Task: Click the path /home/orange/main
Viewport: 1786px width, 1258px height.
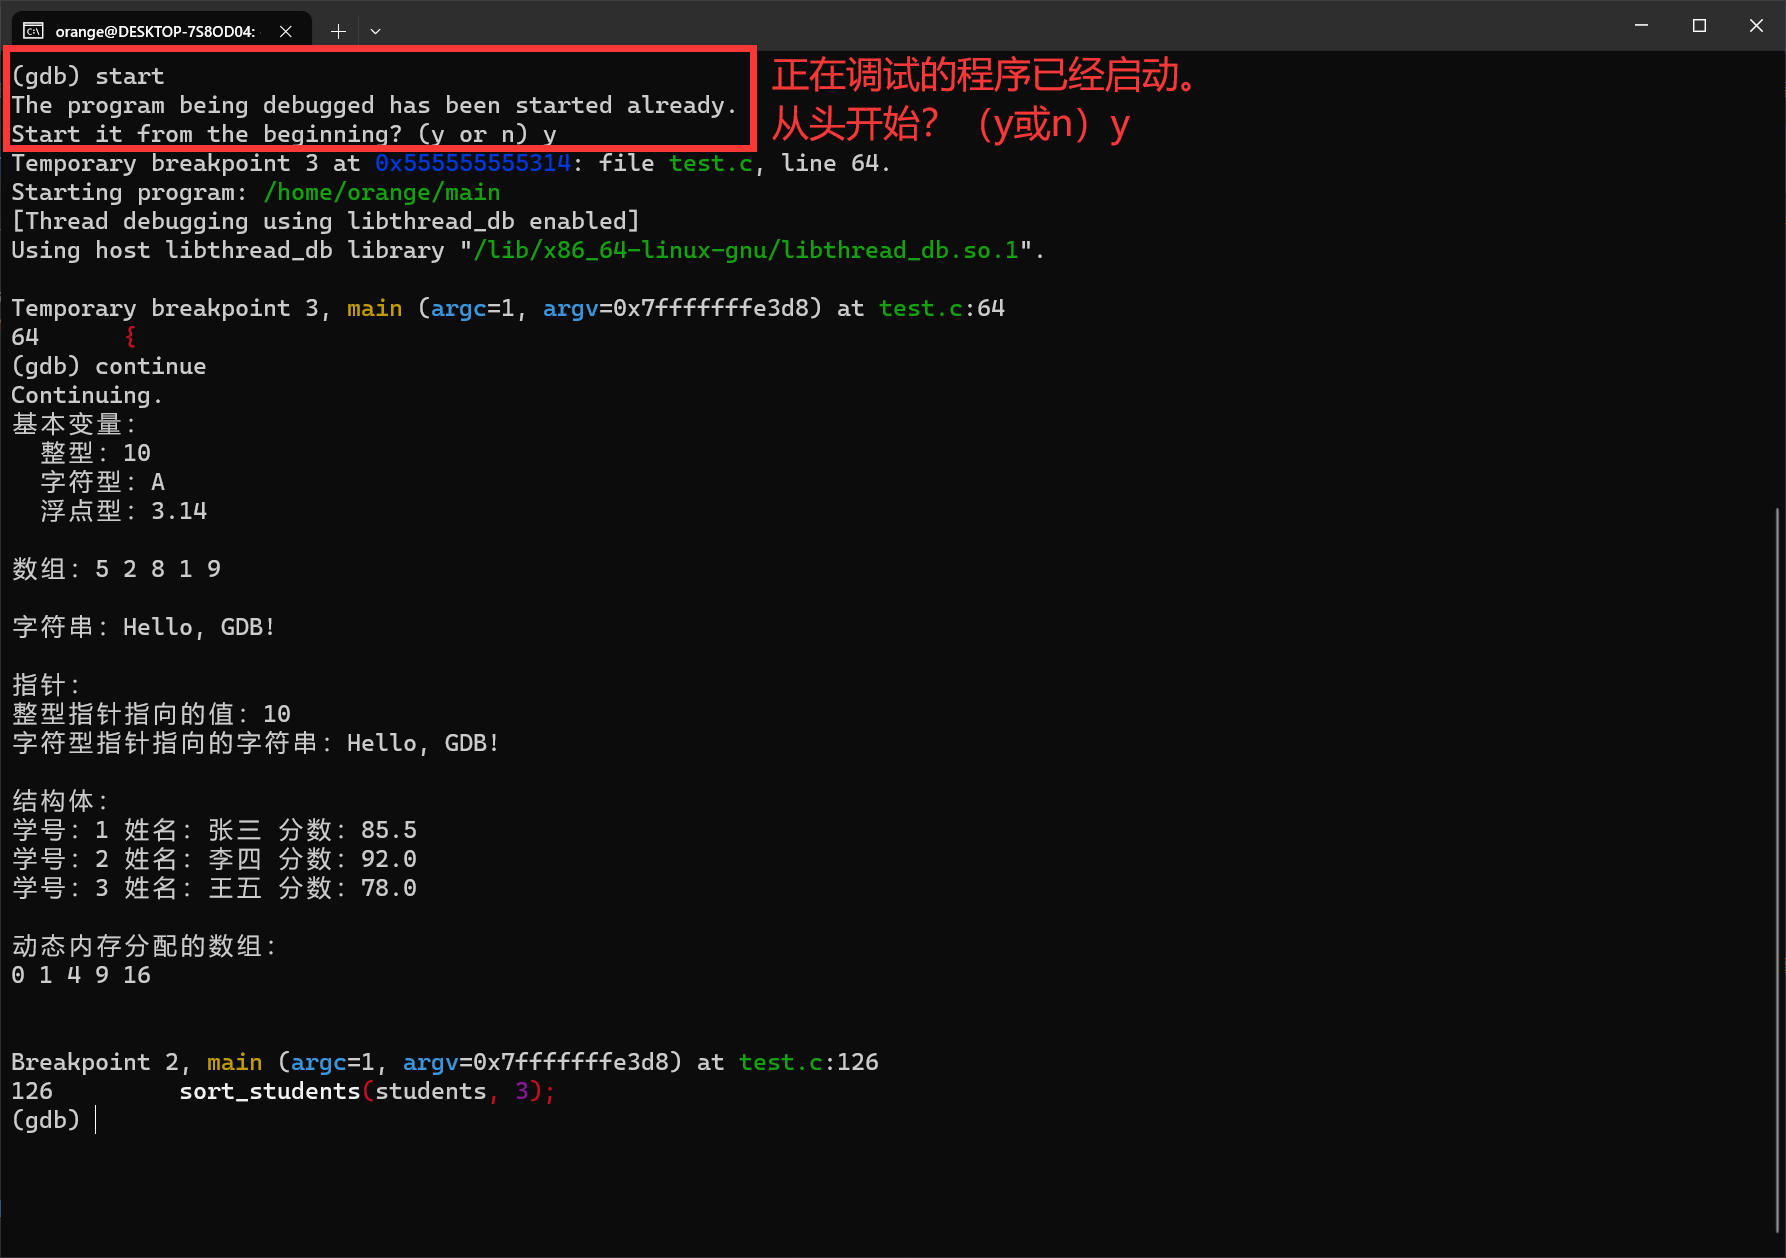Action: [382, 192]
